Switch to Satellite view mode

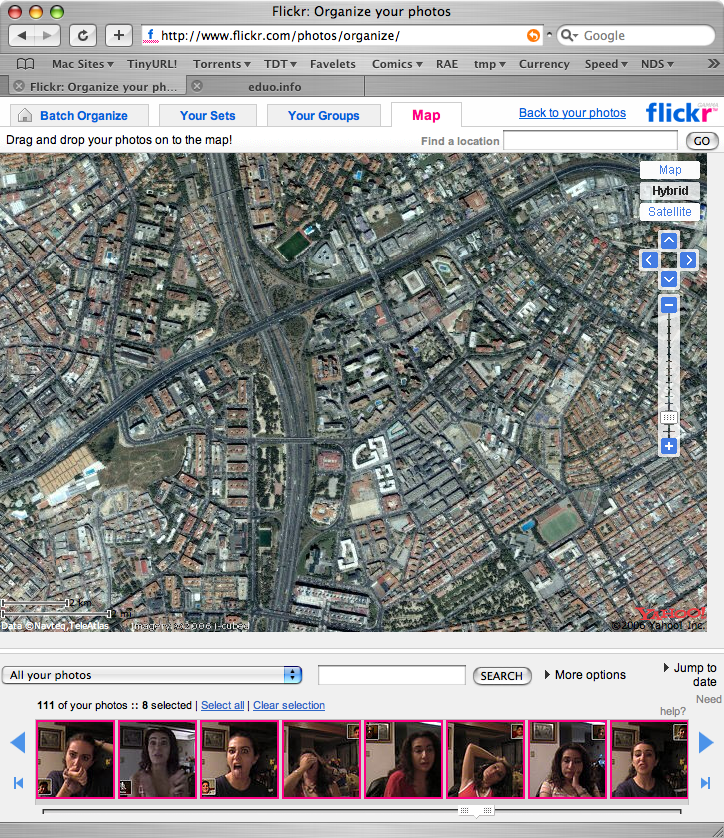point(670,212)
